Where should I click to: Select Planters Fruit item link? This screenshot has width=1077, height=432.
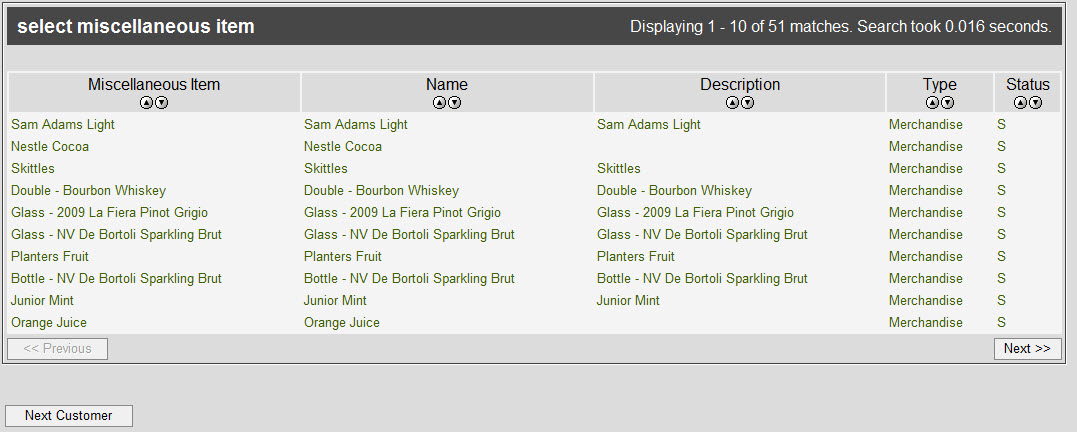point(49,256)
